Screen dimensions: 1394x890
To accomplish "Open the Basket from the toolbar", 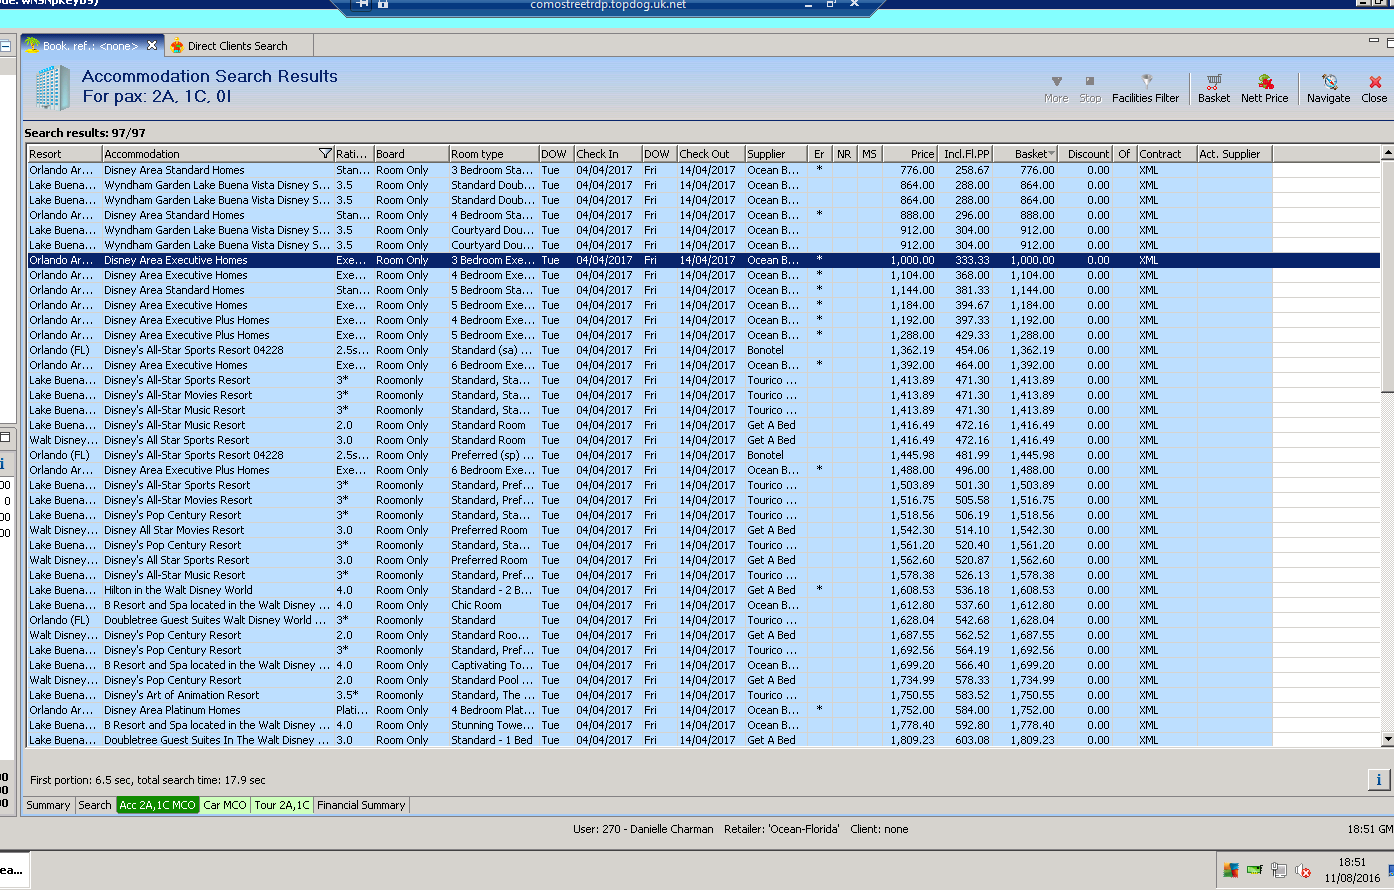I will tap(1214, 88).
